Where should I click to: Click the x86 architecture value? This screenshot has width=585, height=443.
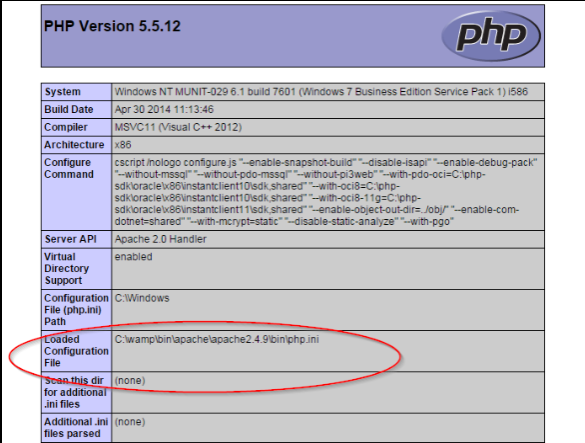[123, 145]
